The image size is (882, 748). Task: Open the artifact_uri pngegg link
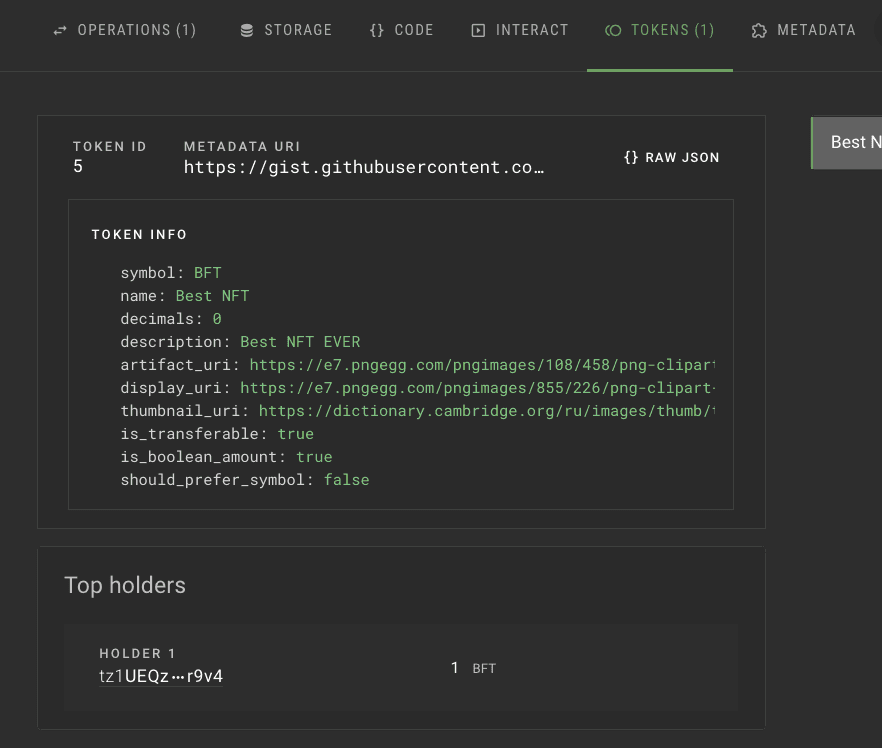click(x=483, y=365)
